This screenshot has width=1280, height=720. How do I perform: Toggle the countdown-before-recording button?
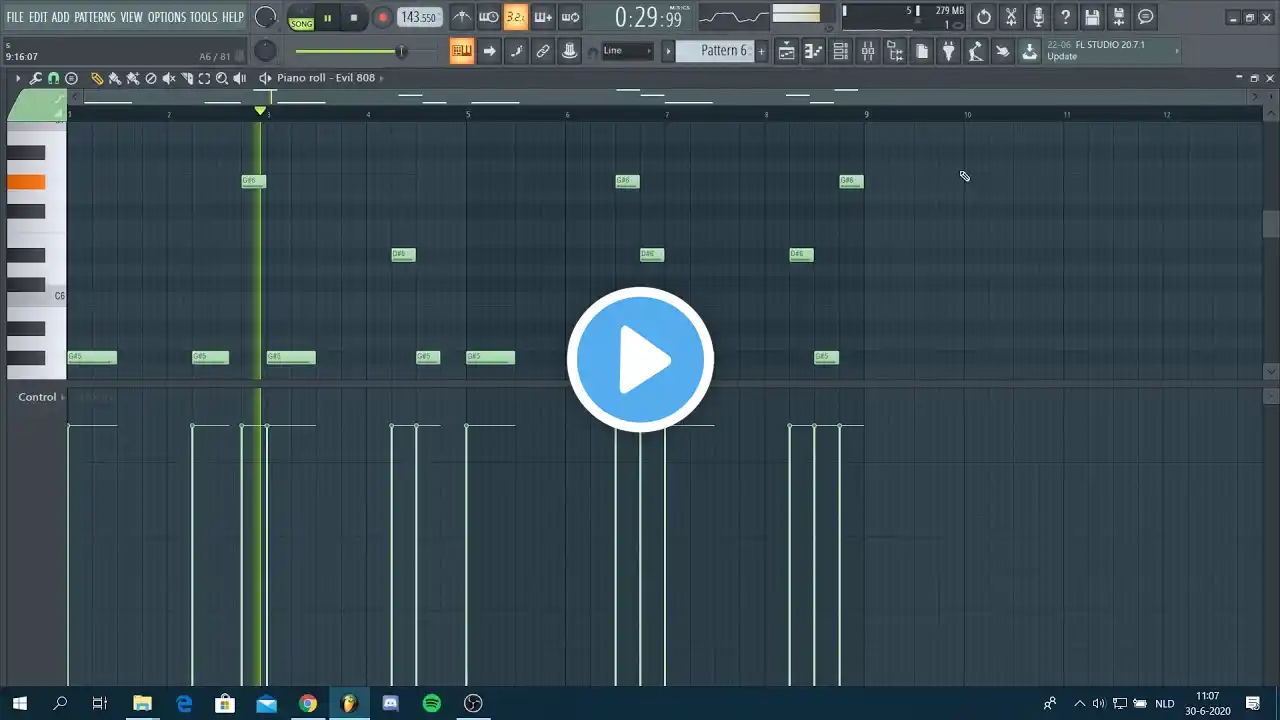pos(516,17)
